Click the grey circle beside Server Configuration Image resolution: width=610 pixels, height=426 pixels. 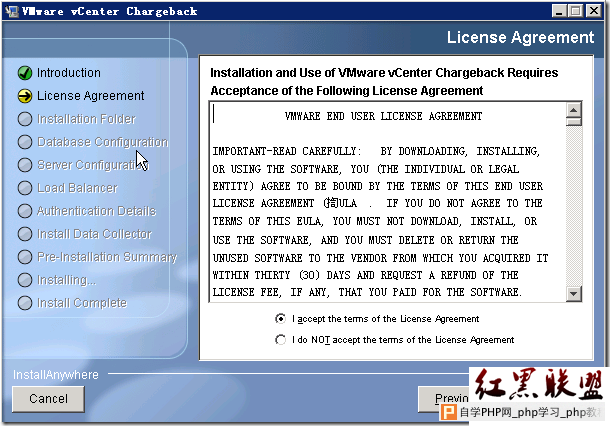(x=25, y=165)
